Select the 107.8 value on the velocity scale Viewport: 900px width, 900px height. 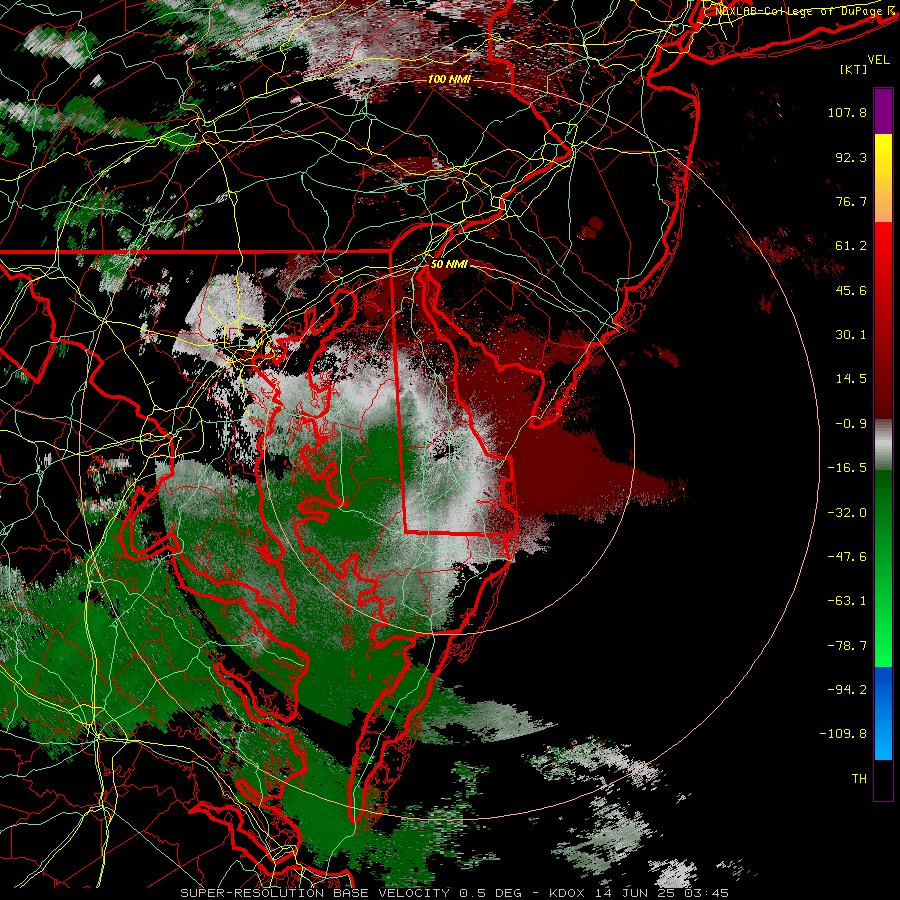(847, 112)
